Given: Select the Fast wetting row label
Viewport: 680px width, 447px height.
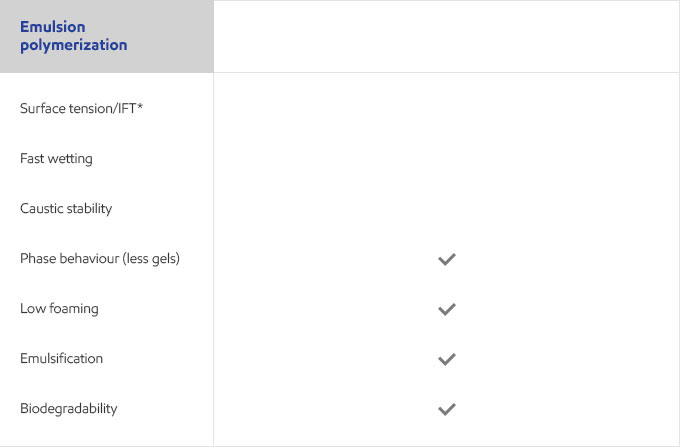Looking at the screenshot, I should pyautogui.click(x=56, y=158).
